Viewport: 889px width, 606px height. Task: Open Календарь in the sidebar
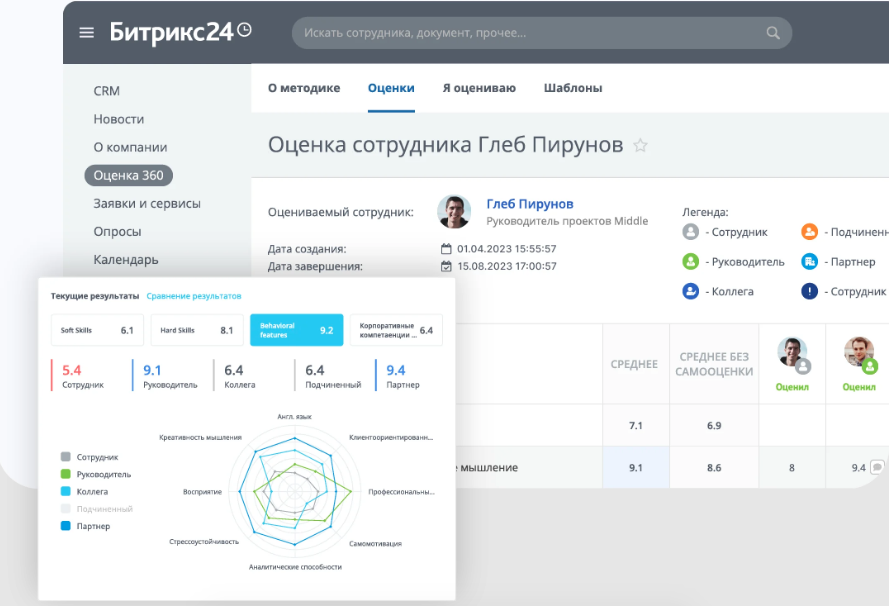click(x=126, y=260)
